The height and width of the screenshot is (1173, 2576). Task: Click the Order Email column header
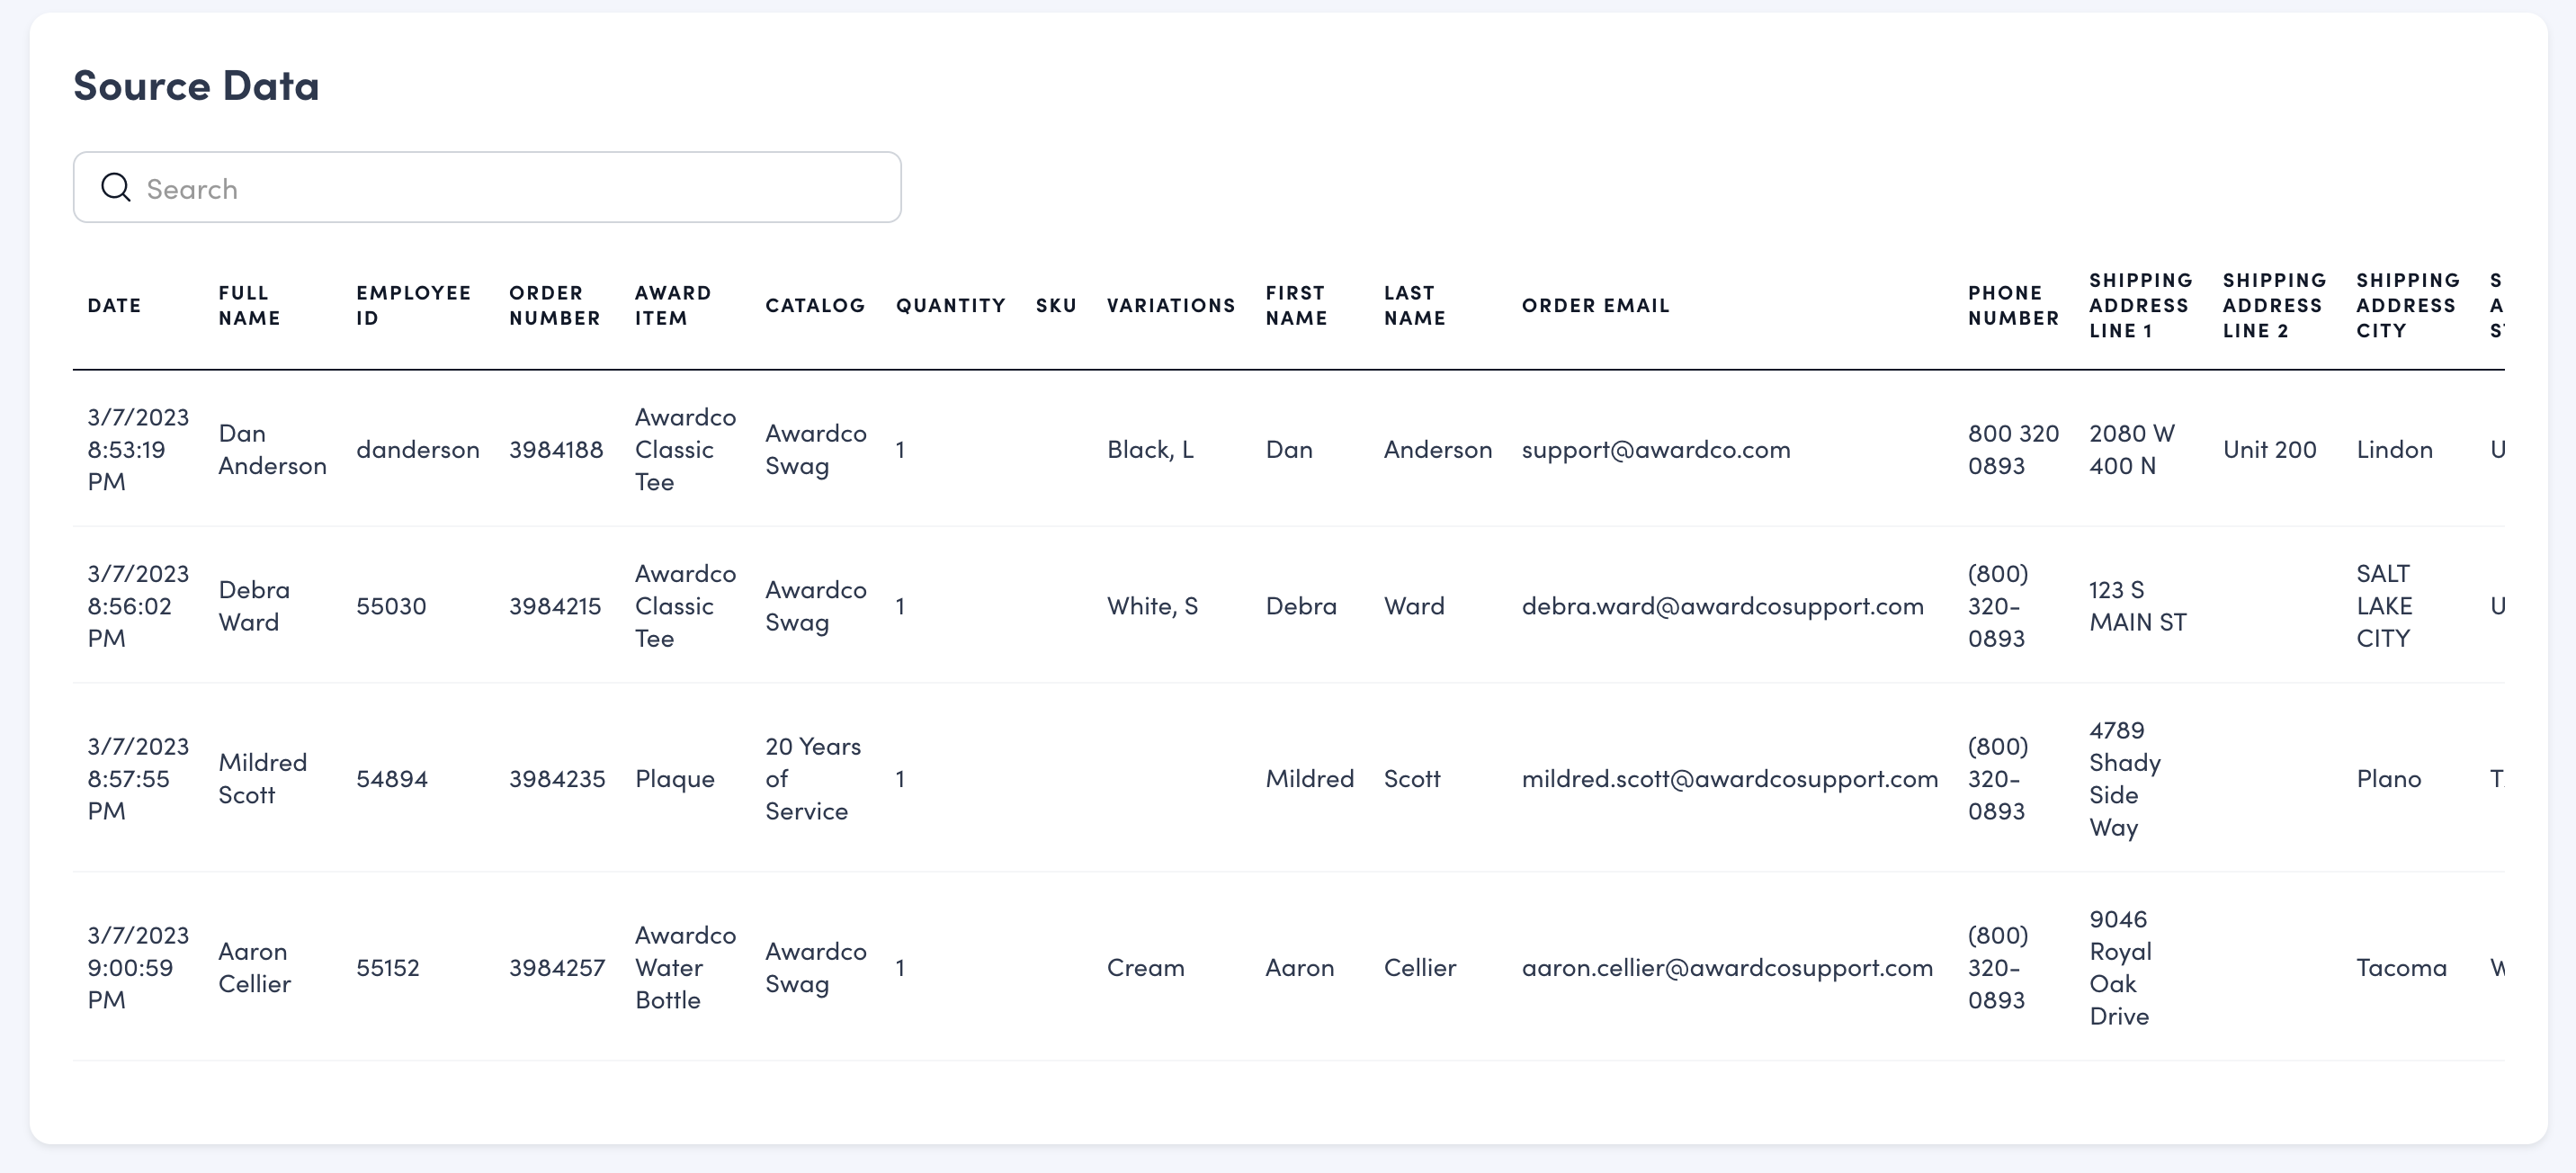[1595, 306]
